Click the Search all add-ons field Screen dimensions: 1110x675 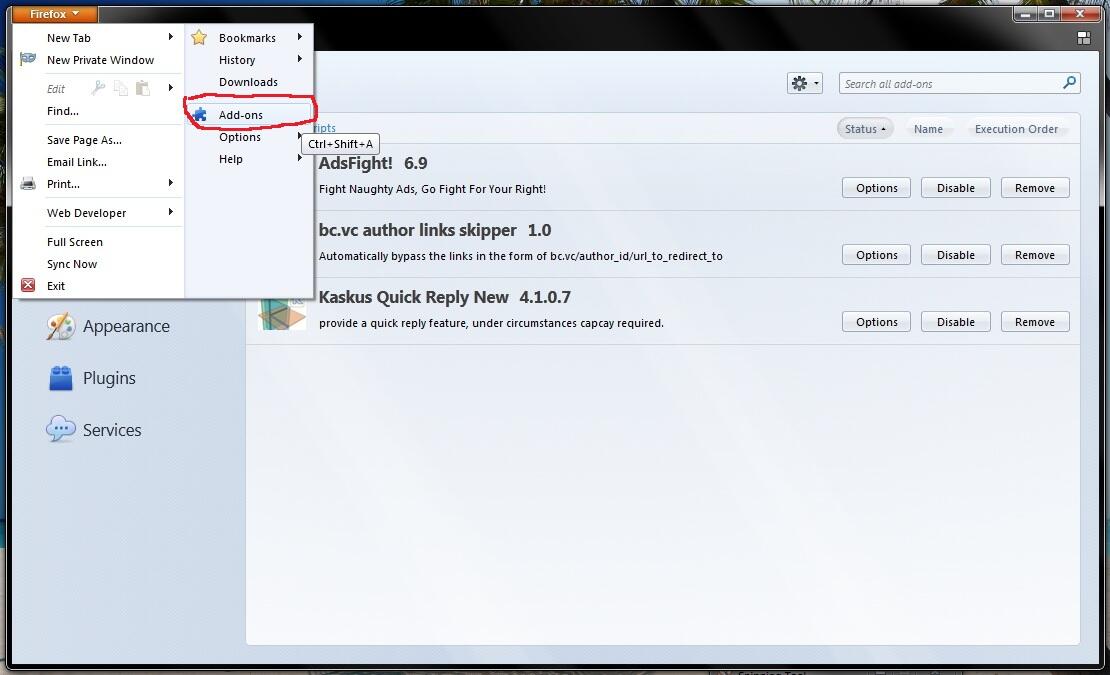point(959,83)
